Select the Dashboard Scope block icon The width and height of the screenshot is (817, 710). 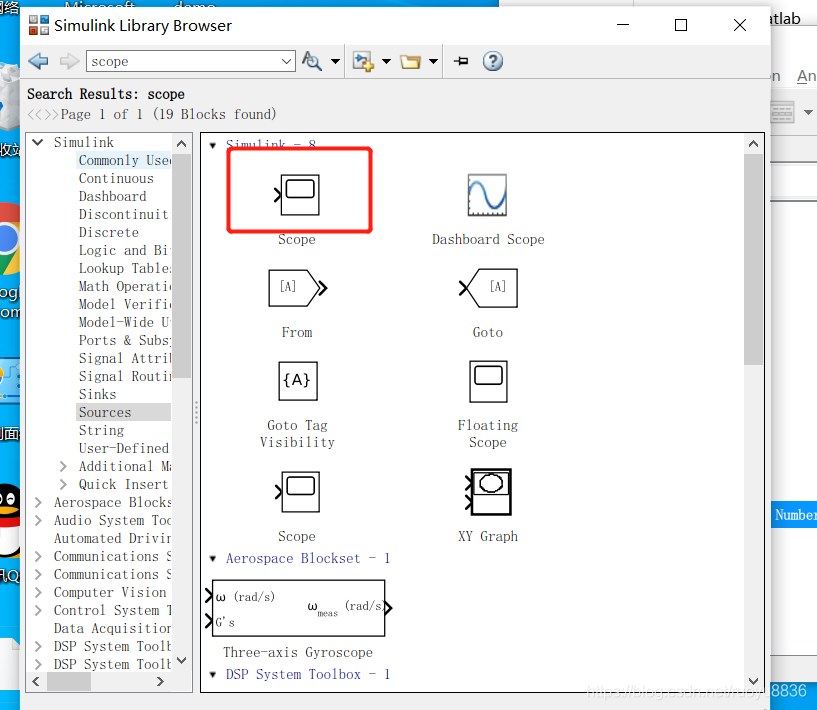click(x=487, y=195)
